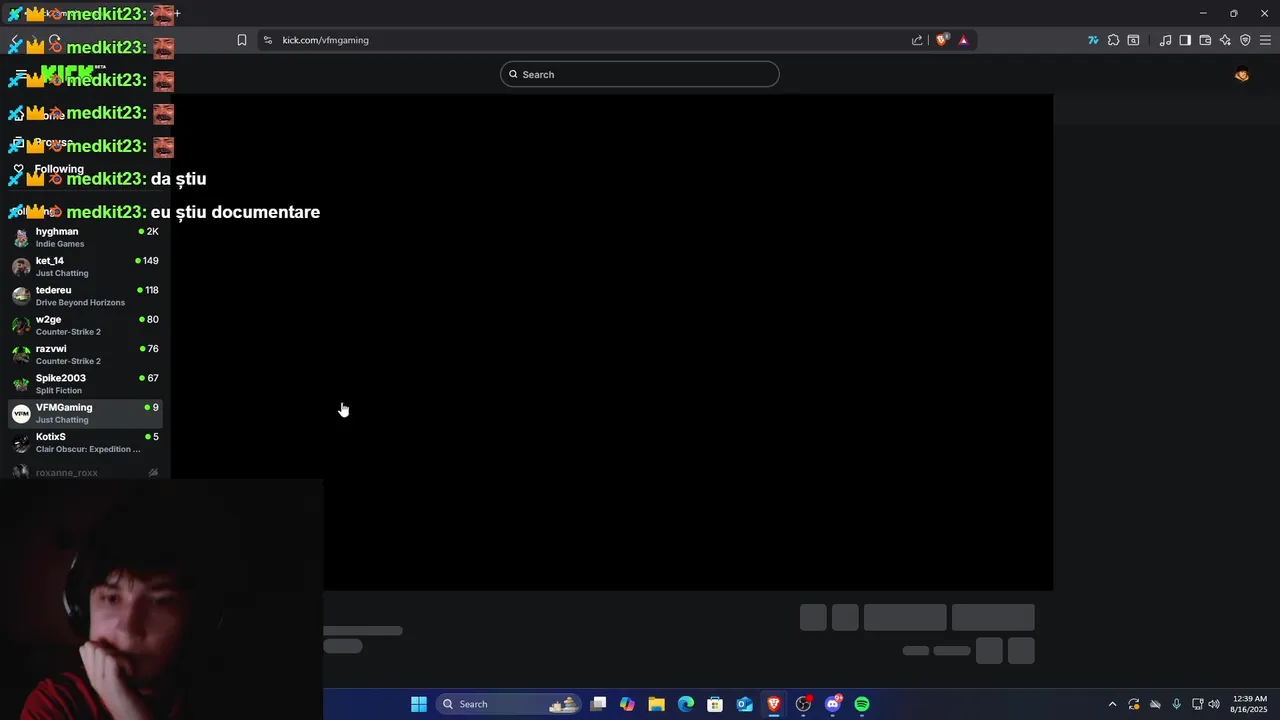Open Microsoft Store from taskbar
The width and height of the screenshot is (1280, 720).
(x=715, y=704)
